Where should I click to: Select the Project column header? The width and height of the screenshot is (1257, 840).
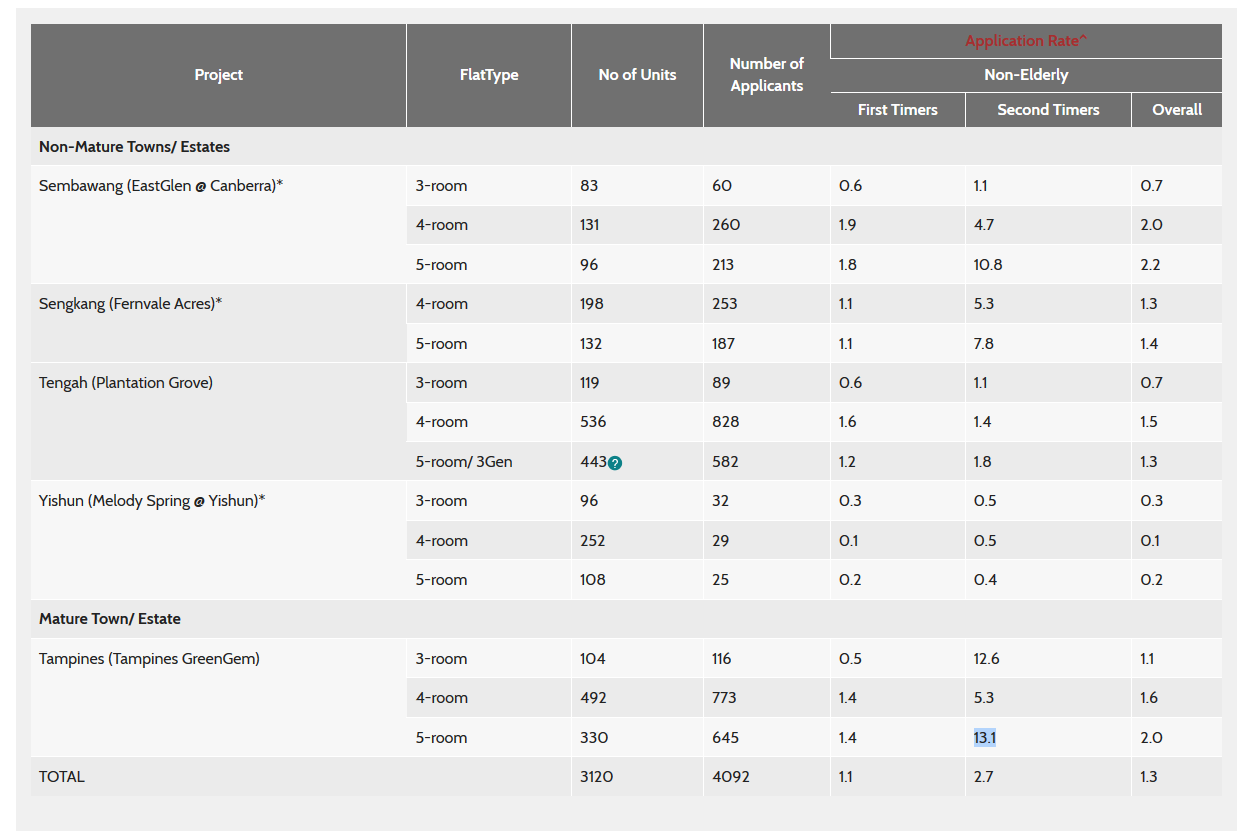(218, 75)
